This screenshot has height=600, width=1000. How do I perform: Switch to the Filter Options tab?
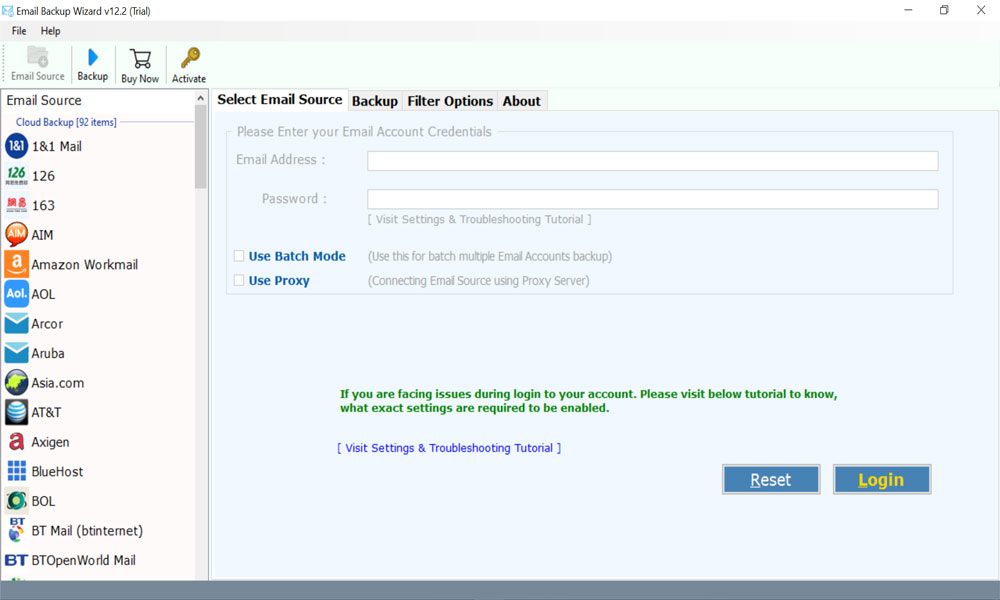450,100
